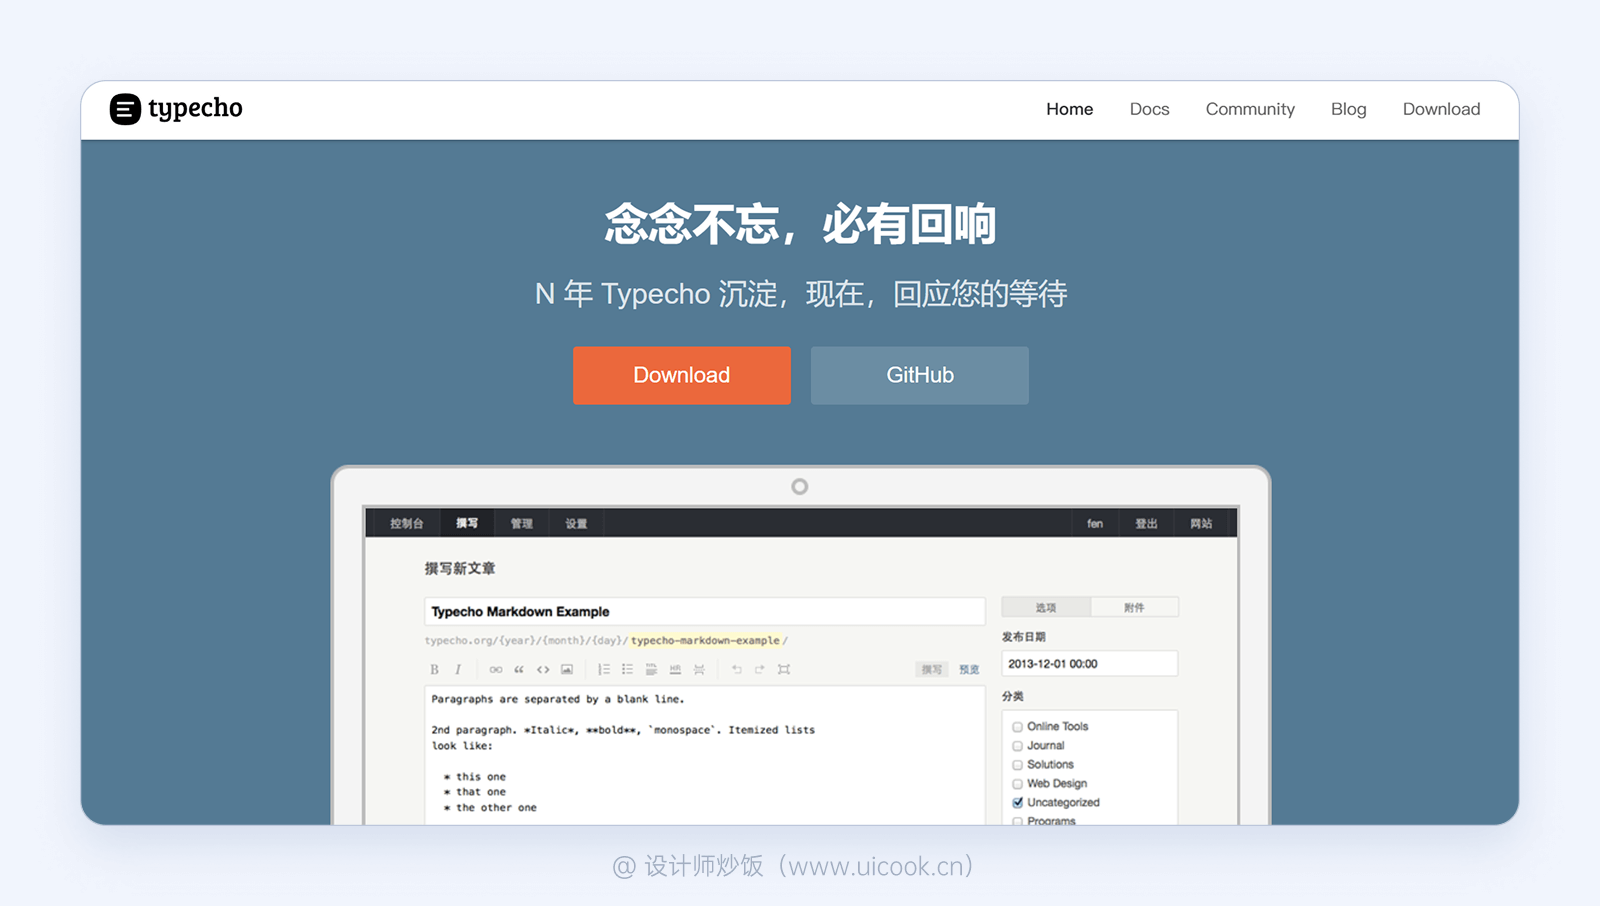Switch to the 附件 (attachments) tab
This screenshot has height=906, width=1600.
(x=1135, y=607)
